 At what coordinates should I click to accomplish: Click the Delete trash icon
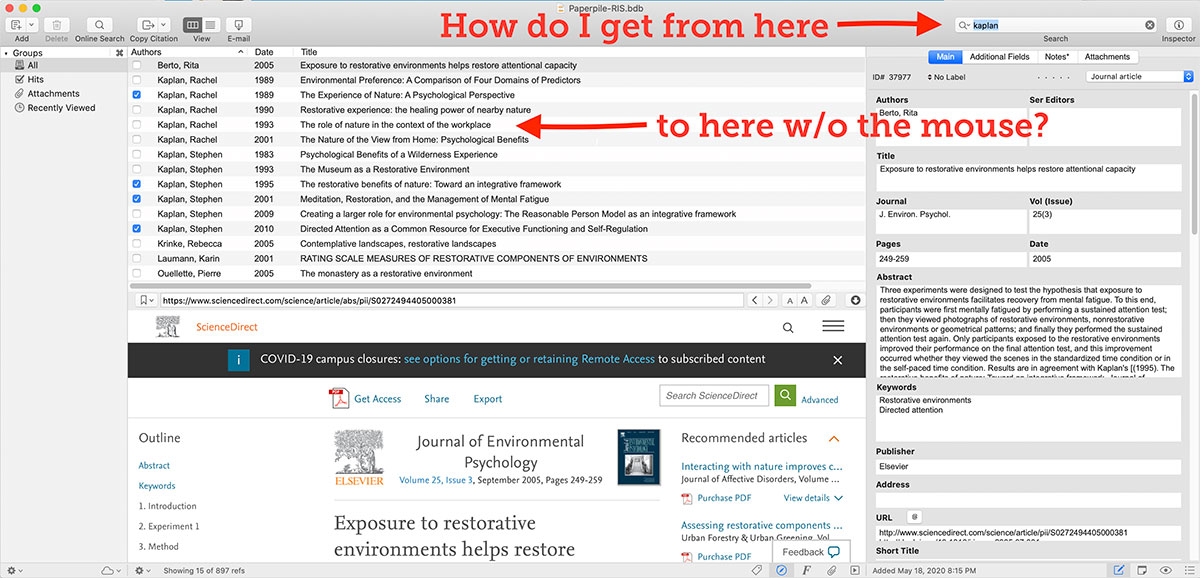click(57, 25)
